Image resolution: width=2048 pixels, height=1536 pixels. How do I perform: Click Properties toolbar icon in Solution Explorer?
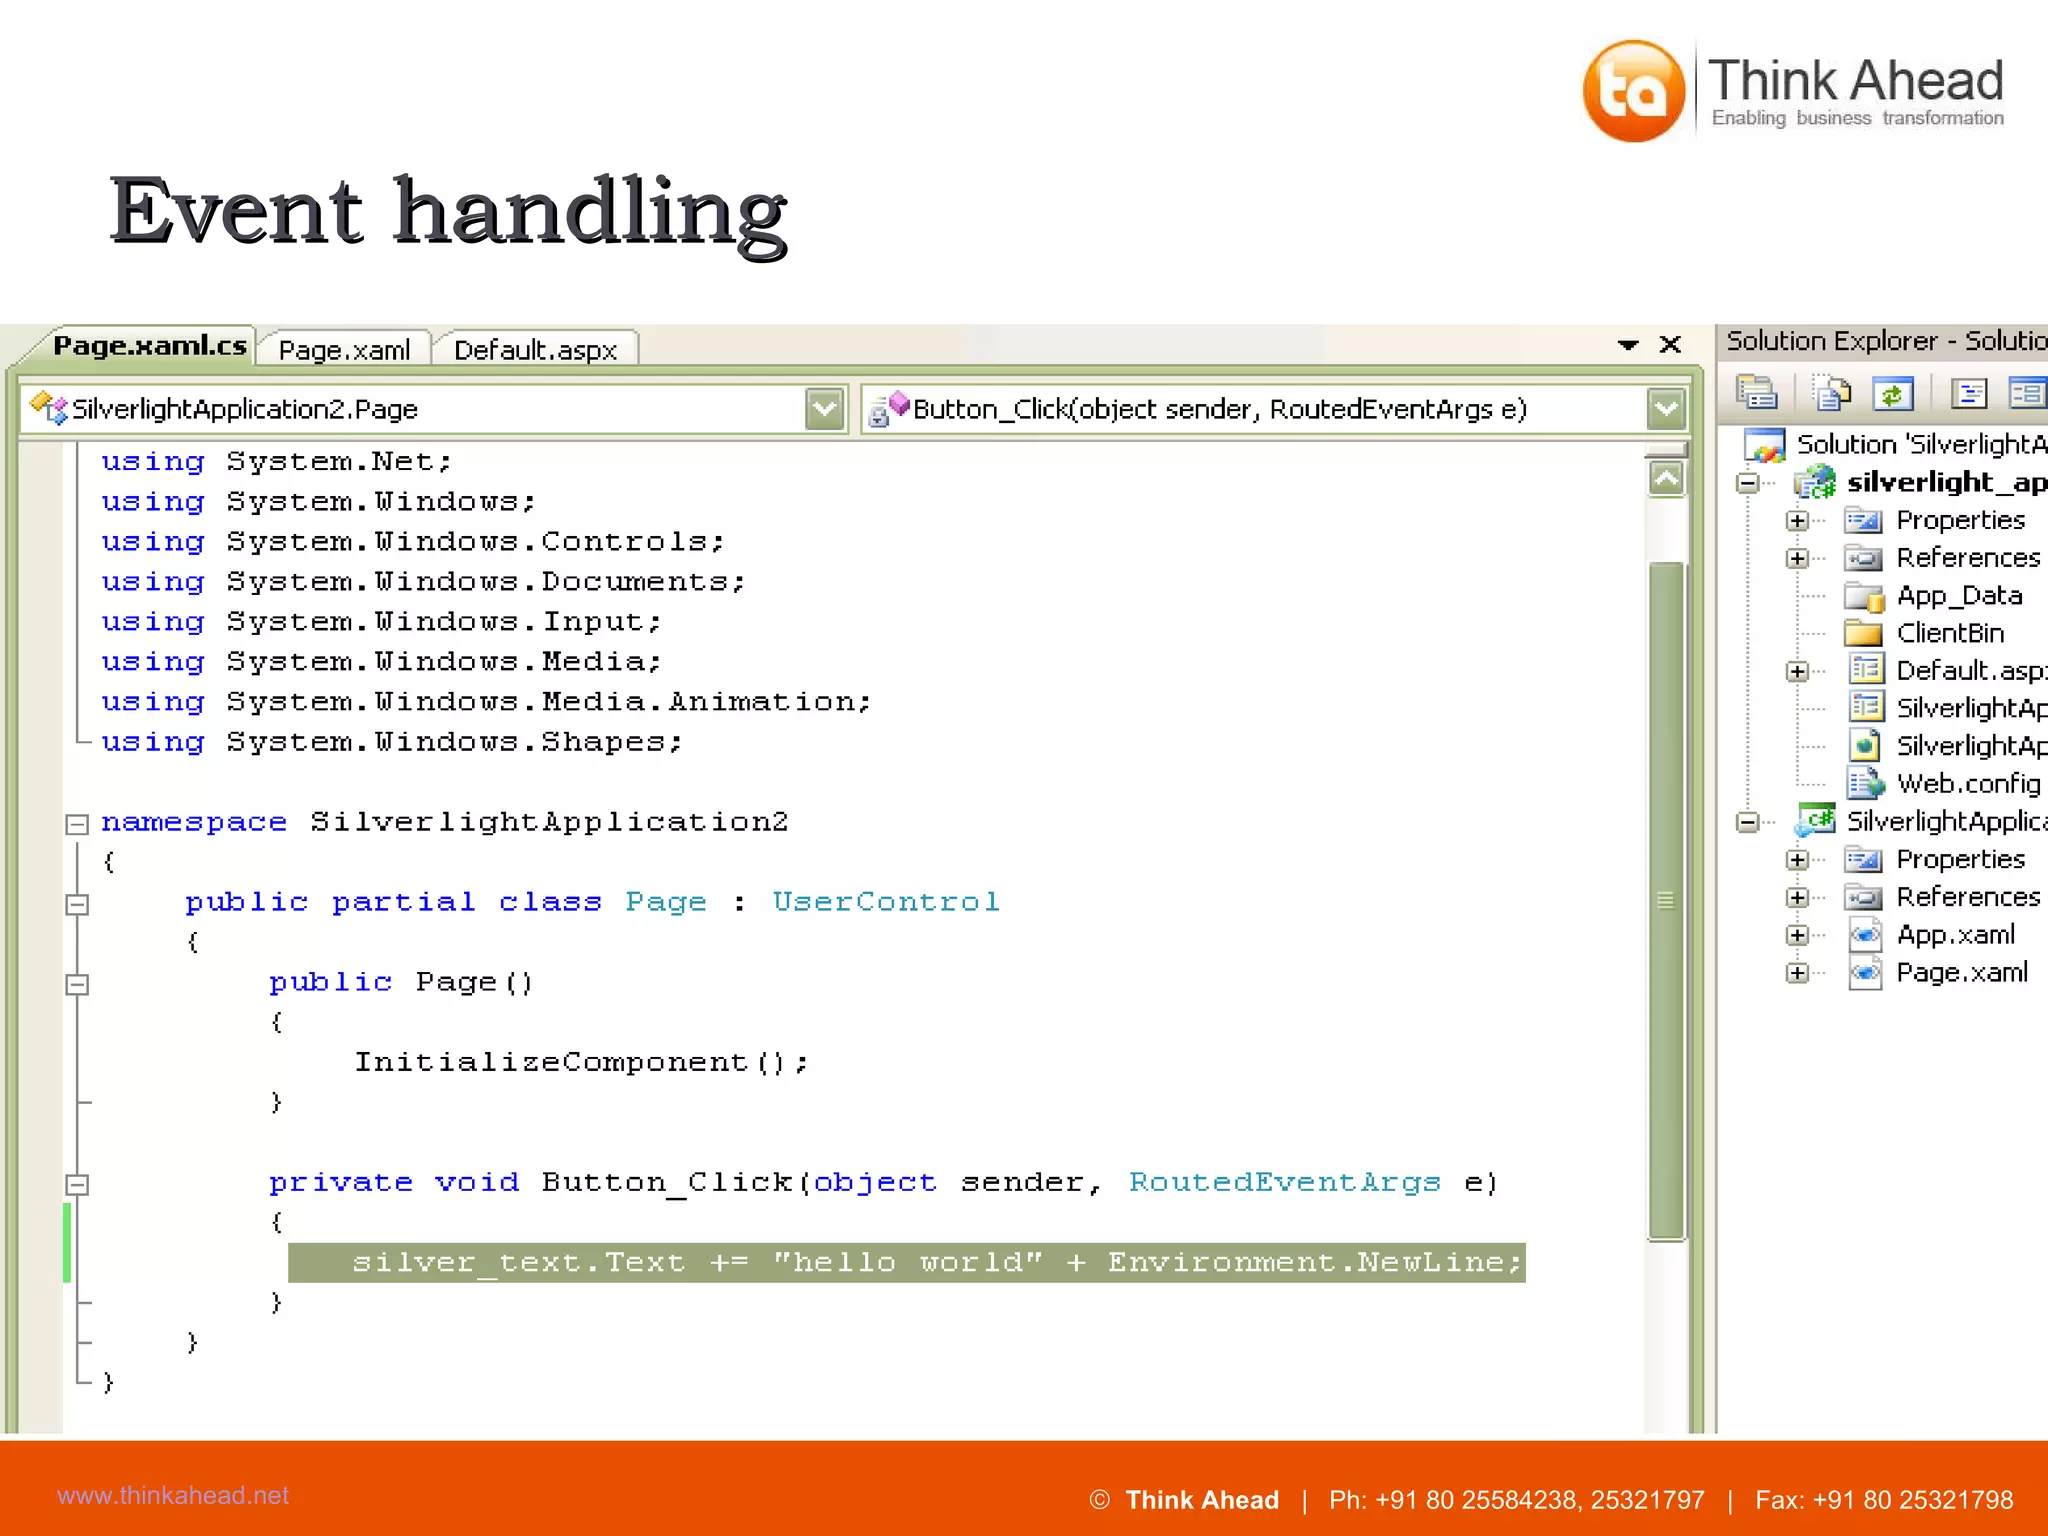1756,393
